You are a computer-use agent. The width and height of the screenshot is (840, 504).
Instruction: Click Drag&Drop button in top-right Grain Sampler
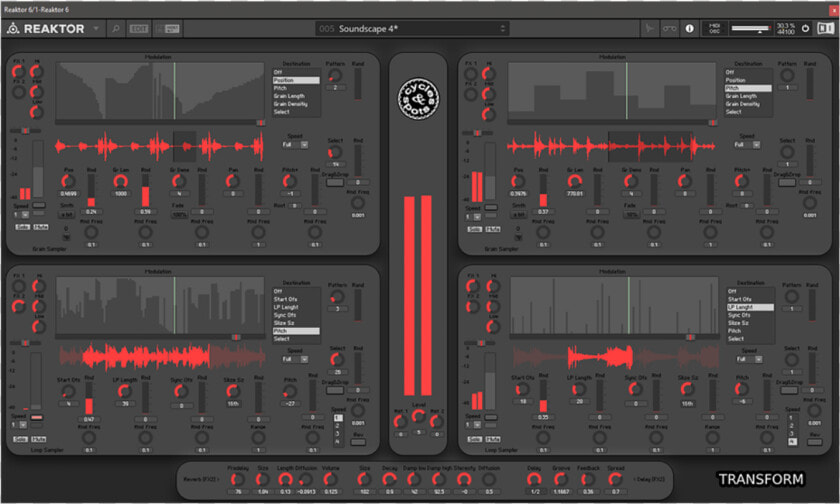(x=786, y=183)
